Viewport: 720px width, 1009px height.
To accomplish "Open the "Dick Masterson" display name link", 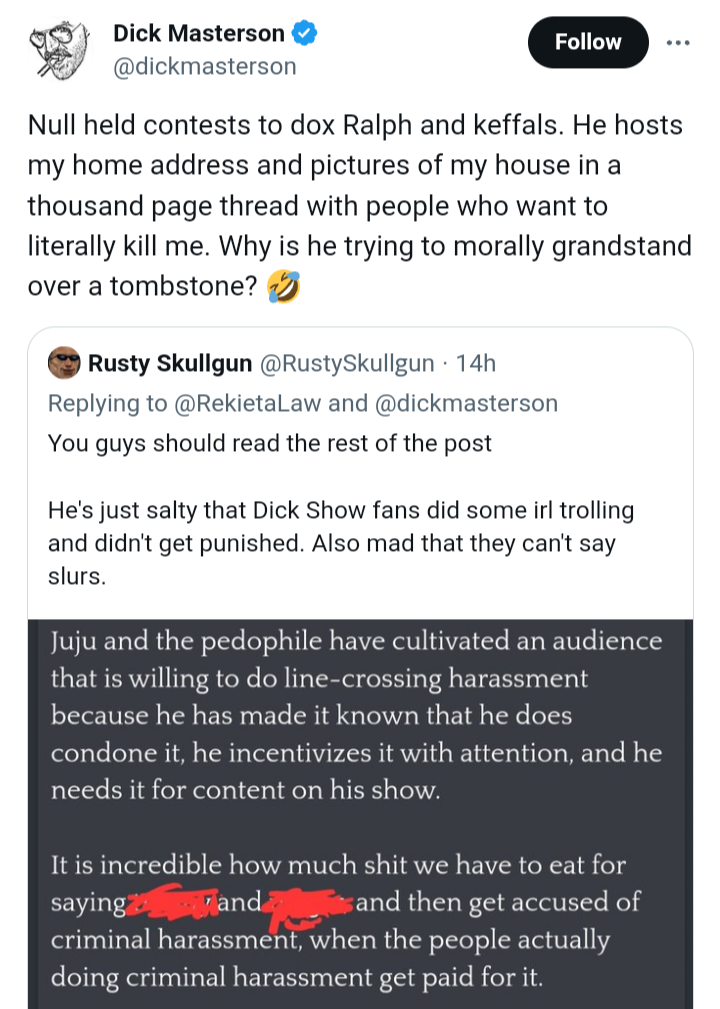I will [x=199, y=34].
